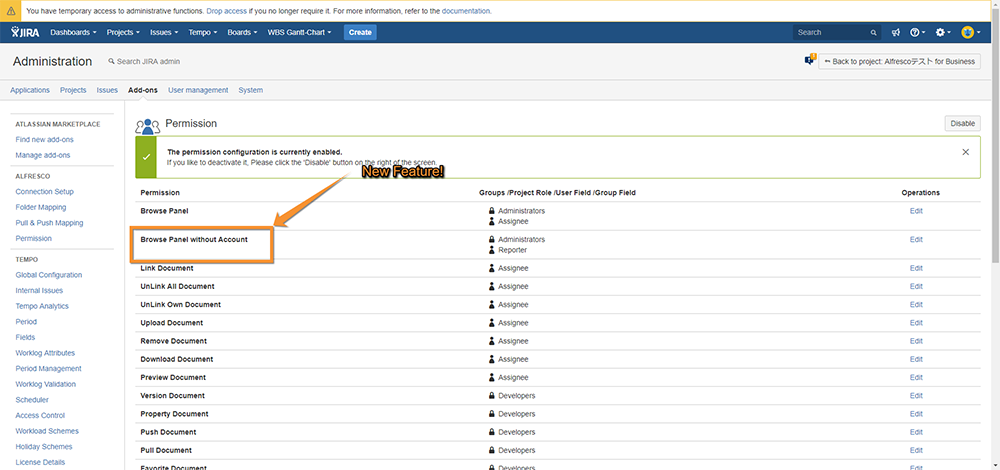Click the JIRA logo

pyautogui.click(x=25, y=32)
